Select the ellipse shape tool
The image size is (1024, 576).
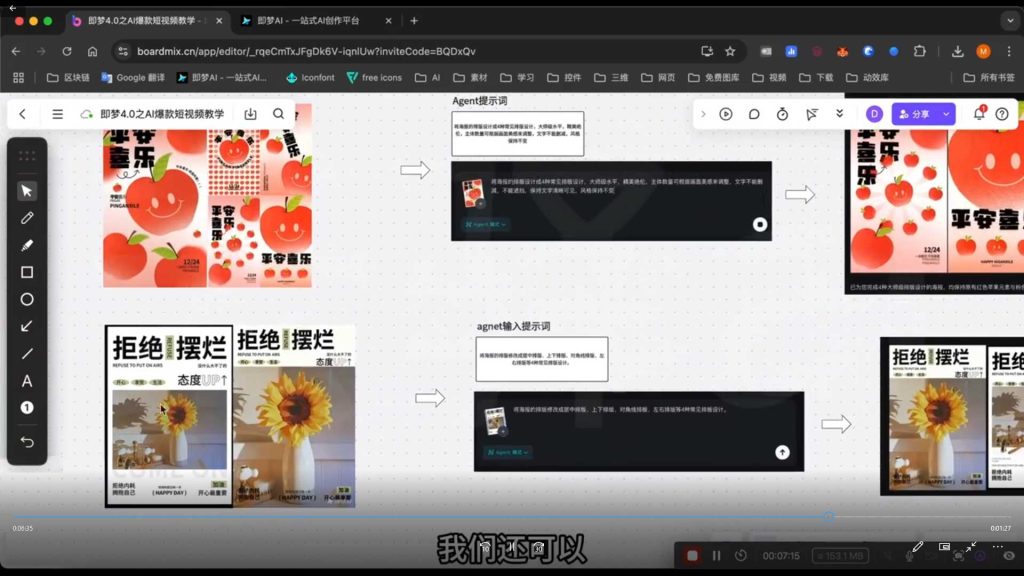pos(27,299)
